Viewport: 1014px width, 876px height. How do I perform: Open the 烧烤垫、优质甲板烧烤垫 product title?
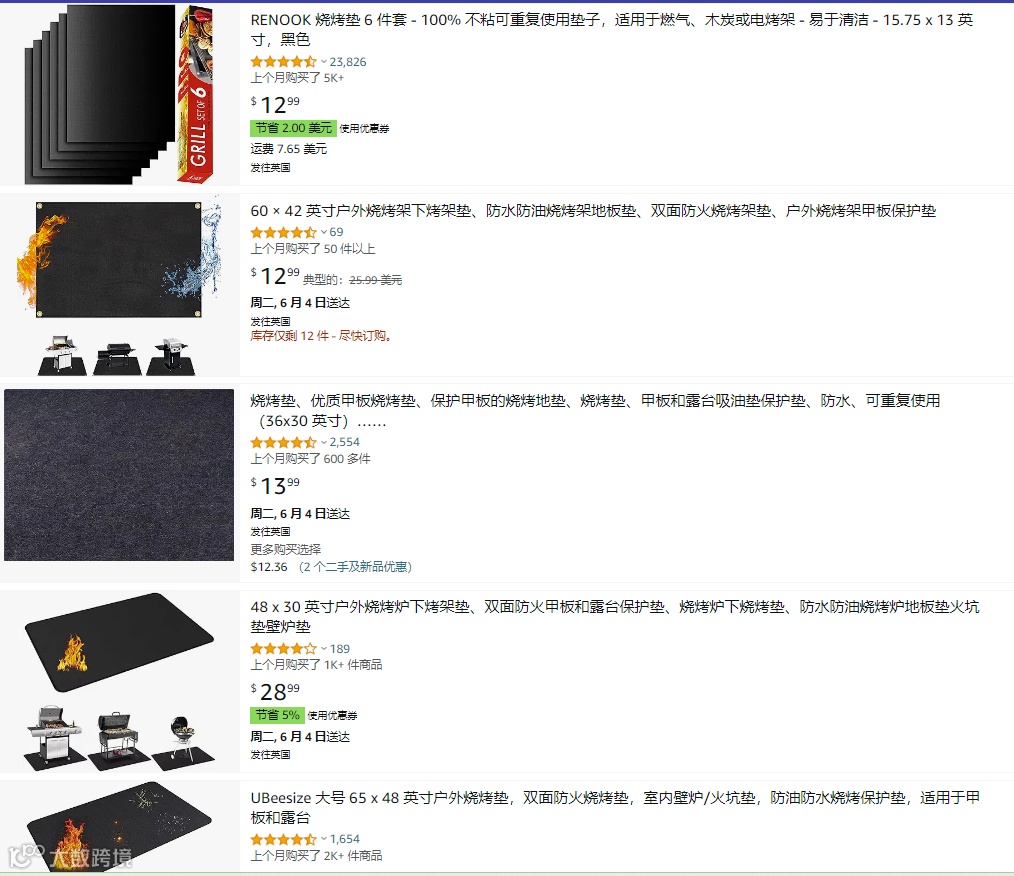pyautogui.click(x=595, y=411)
